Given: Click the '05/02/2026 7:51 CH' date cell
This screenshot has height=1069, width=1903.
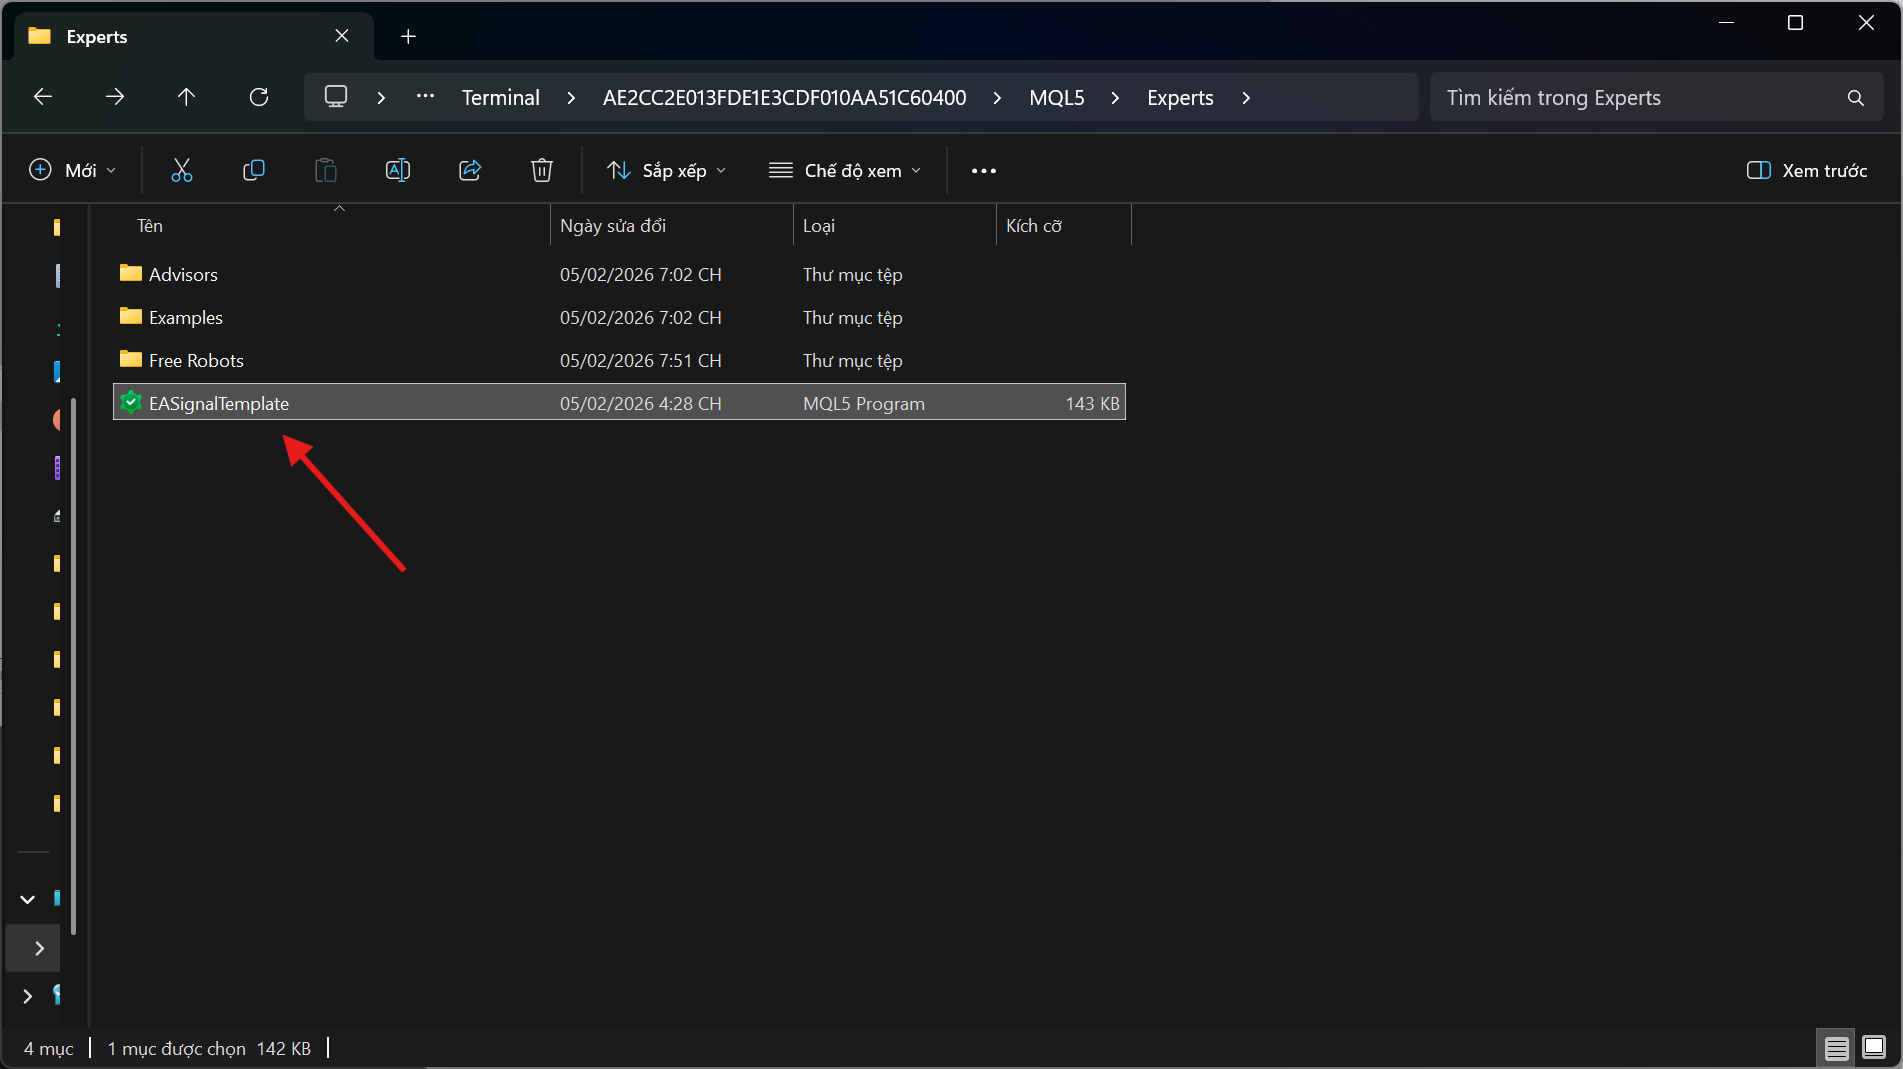Looking at the screenshot, I should [x=641, y=360].
